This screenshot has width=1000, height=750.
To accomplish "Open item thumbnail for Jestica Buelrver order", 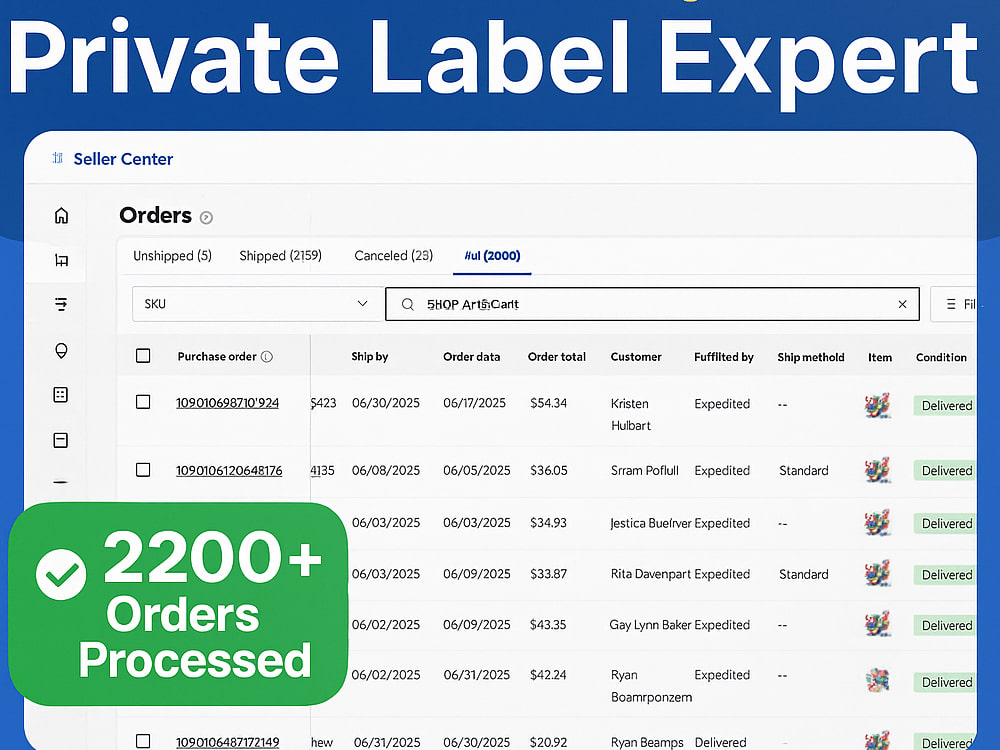I will point(878,522).
